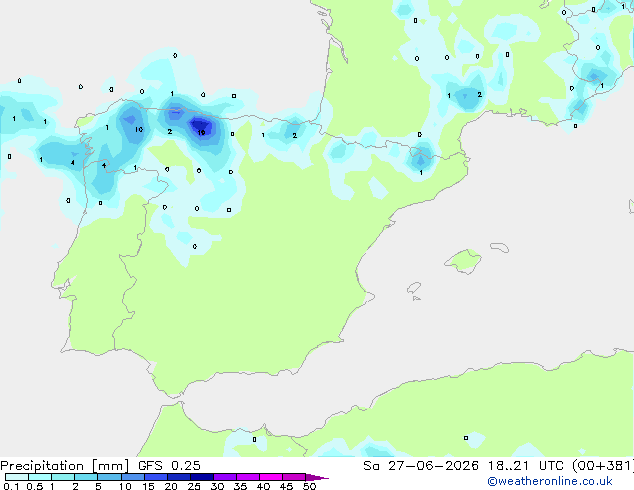Select the 0.5–1 mm legend color box

(x=40, y=477)
